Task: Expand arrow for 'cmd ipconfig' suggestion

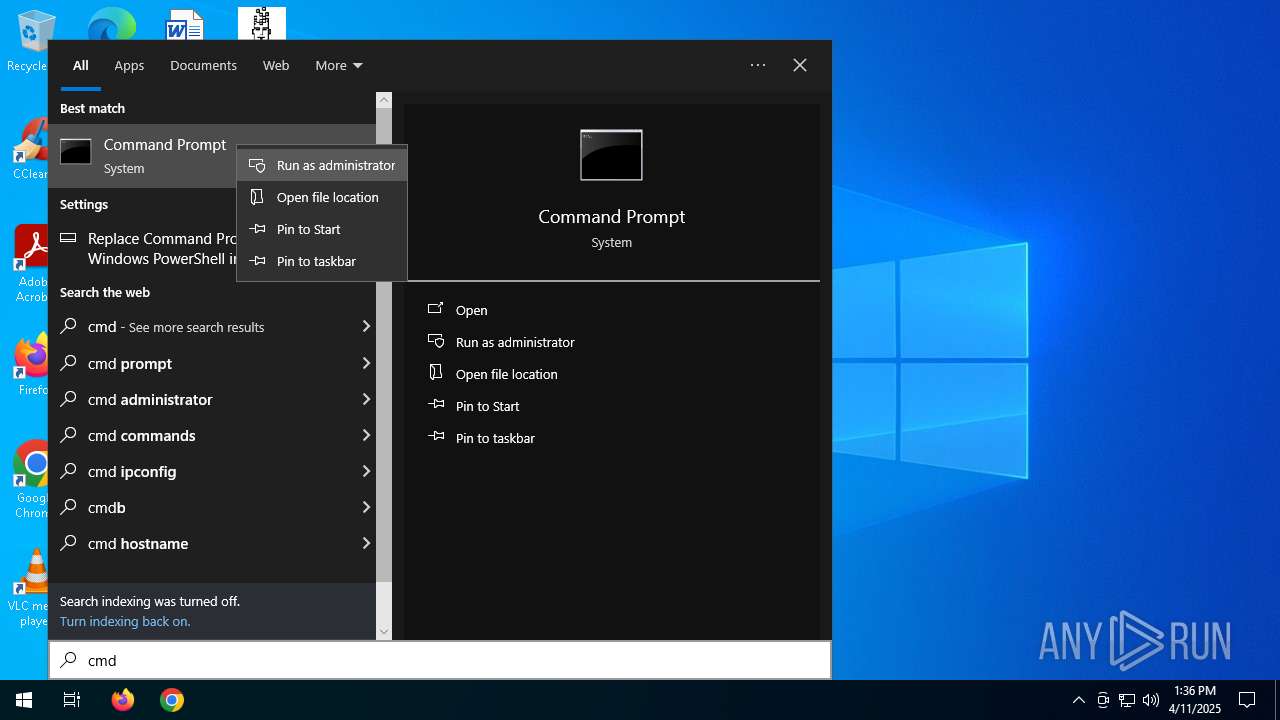Action: (366, 471)
